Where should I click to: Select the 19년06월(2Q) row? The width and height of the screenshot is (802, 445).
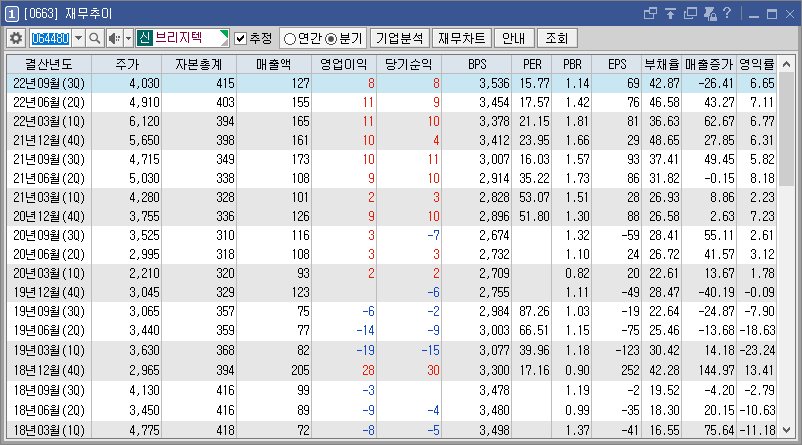tap(391, 330)
